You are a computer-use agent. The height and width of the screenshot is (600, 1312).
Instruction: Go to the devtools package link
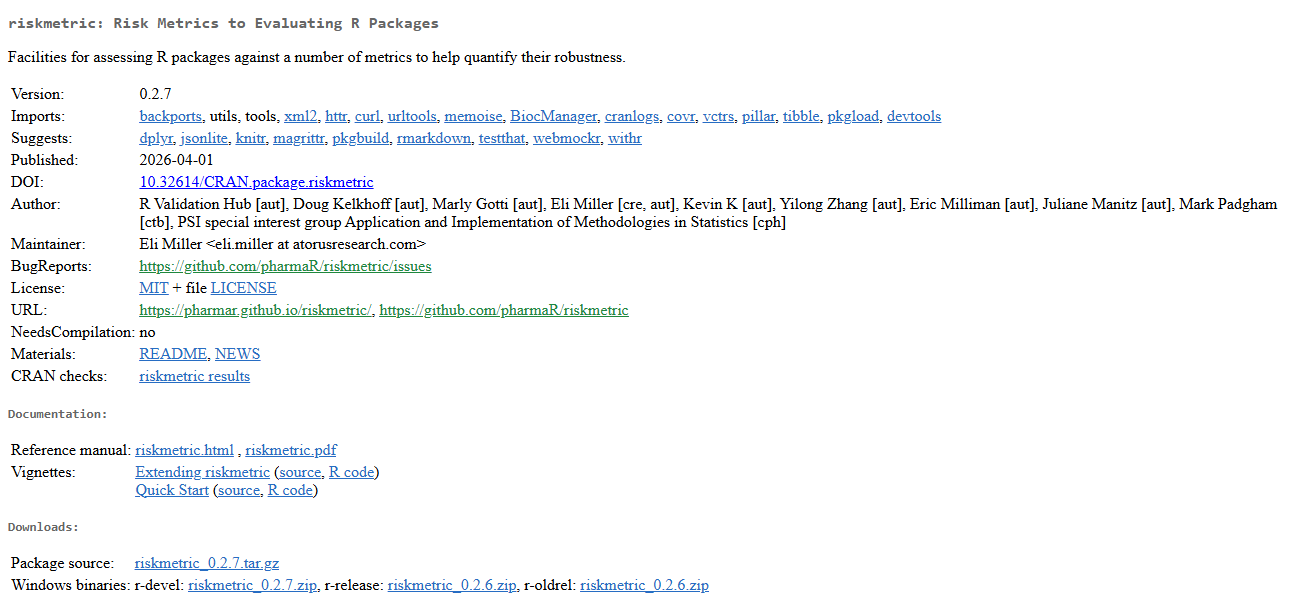[913, 116]
